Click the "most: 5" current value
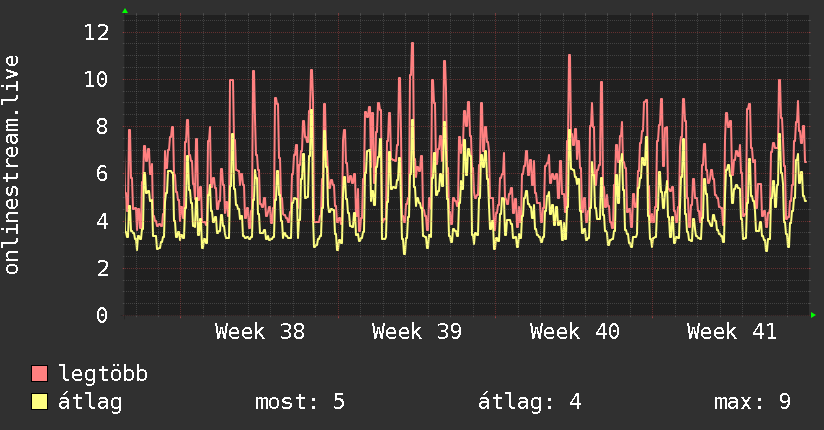The image size is (824, 430). [300, 402]
